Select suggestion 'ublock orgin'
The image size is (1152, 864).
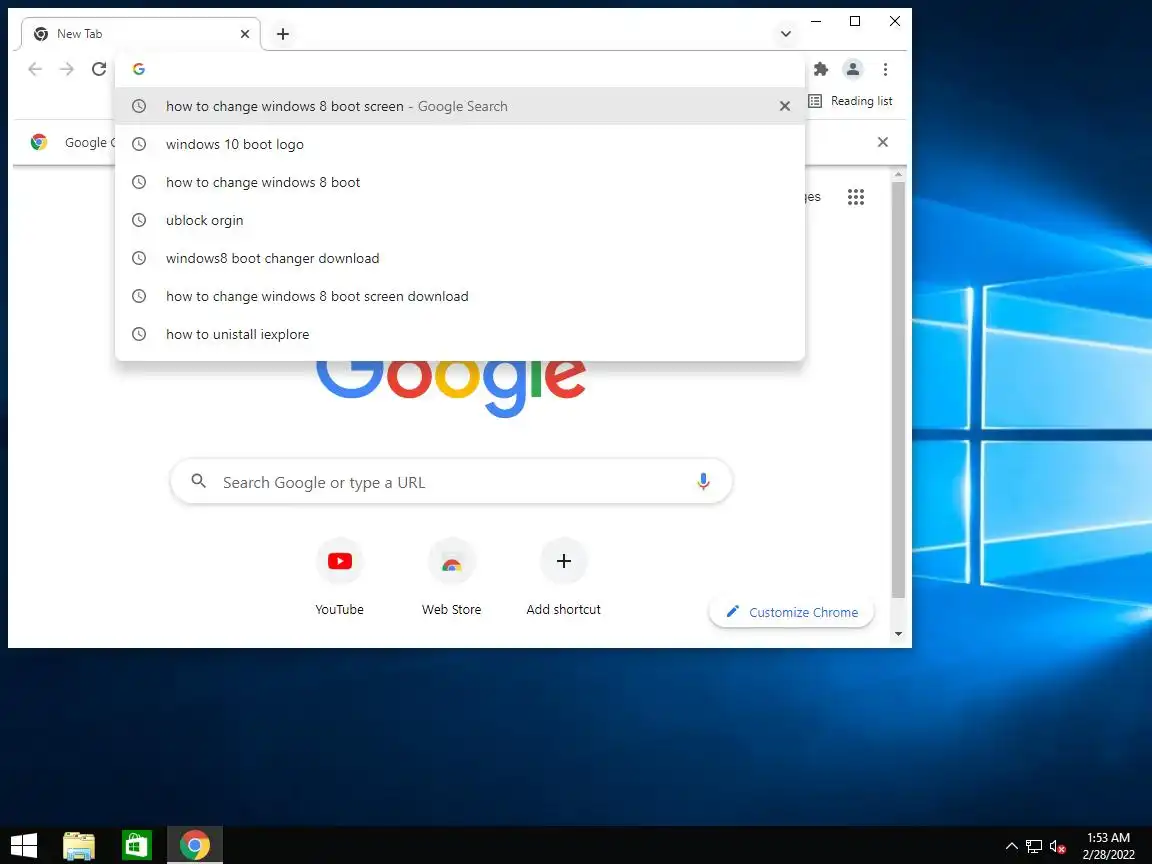click(x=460, y=220)
